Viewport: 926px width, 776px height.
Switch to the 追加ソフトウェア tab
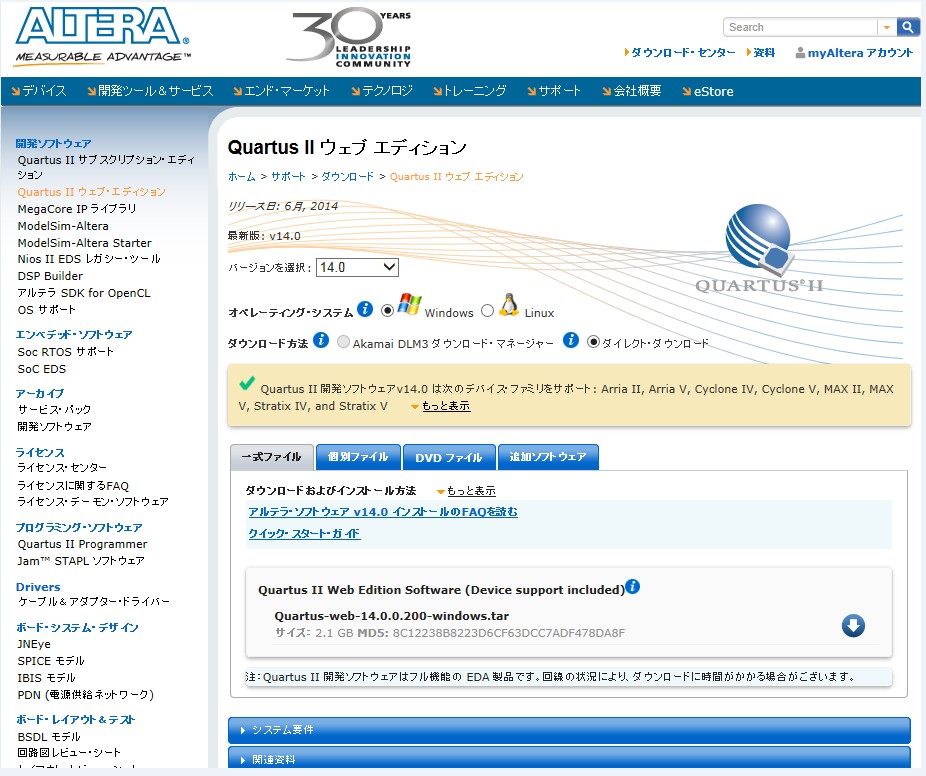pos(548,457)
